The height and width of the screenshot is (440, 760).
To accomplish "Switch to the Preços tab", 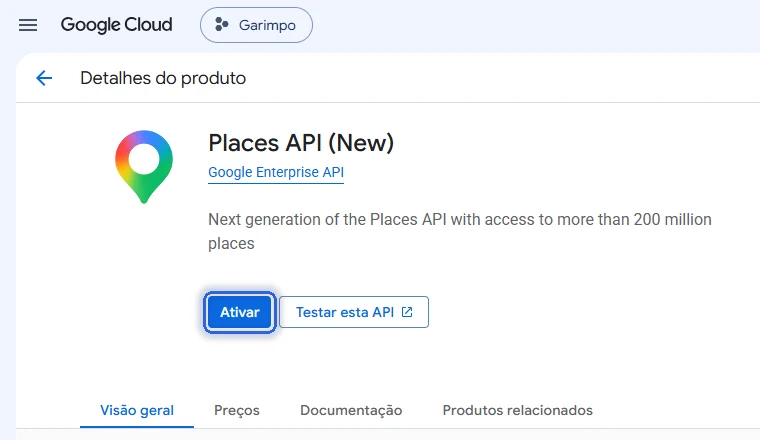I will point(237,410).
